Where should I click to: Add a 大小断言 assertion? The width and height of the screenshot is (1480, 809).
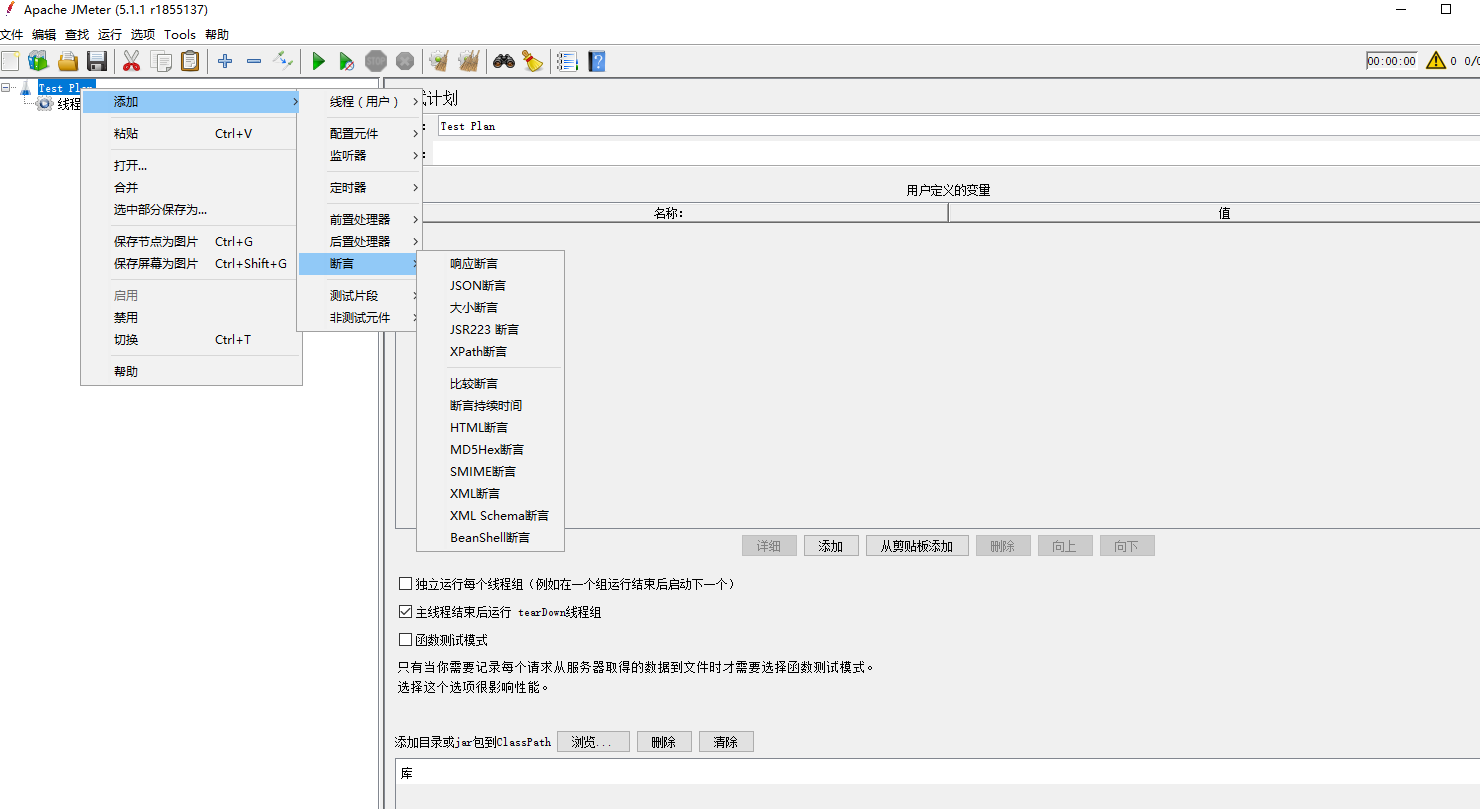click(x=490, y=307)
